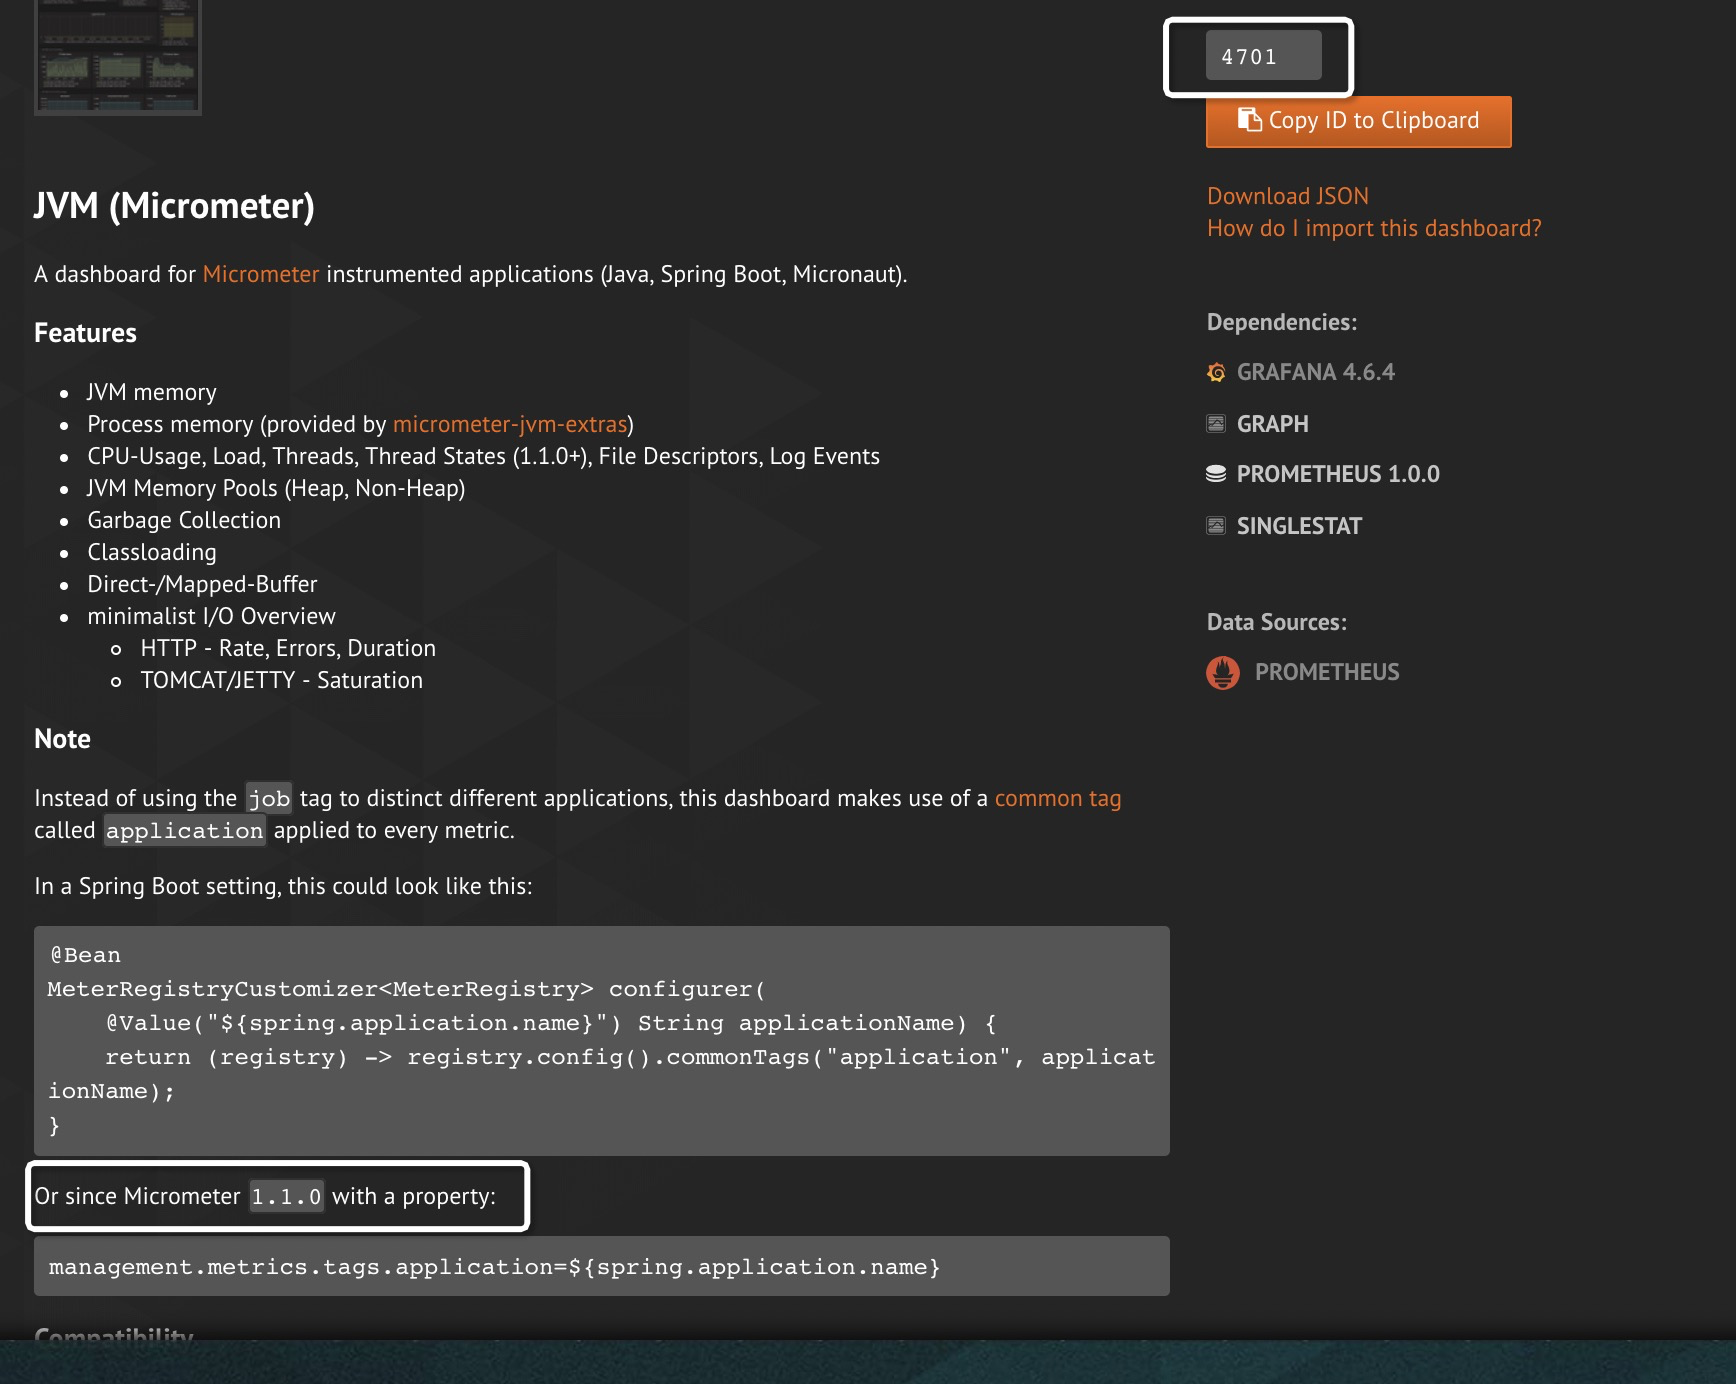1736x1384 pixels.
Task: Click the inline 'job' code tag
Action: (269, 798)
